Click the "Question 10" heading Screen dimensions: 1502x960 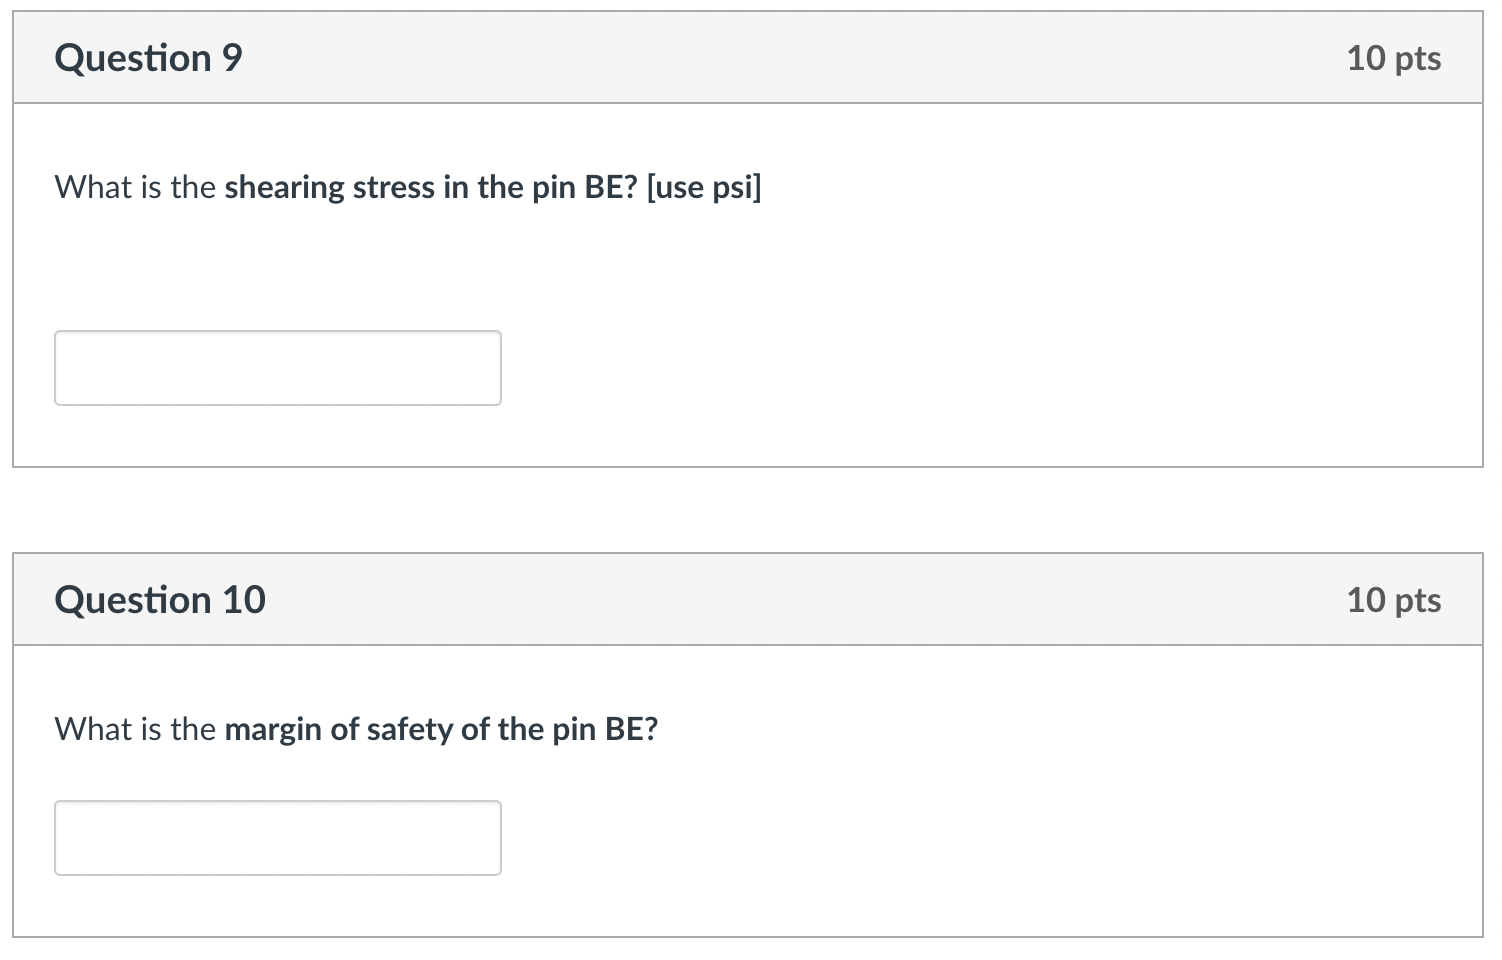point(160,600)
